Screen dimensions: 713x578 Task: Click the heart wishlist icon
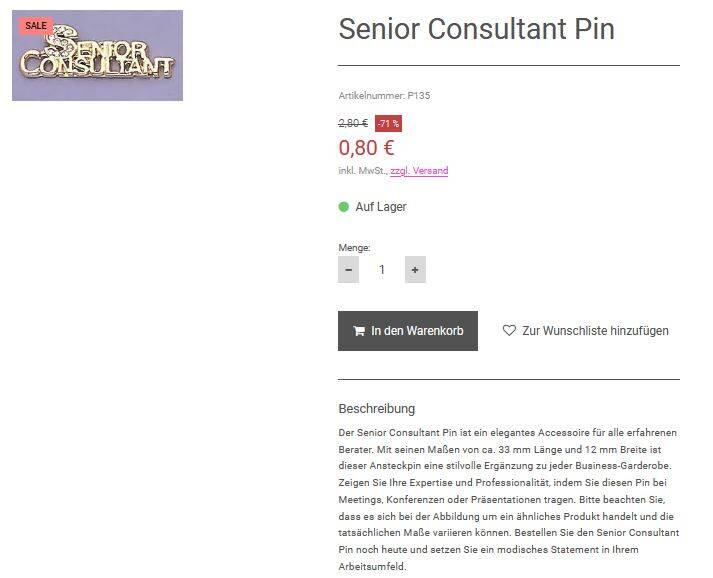point(509,331)
